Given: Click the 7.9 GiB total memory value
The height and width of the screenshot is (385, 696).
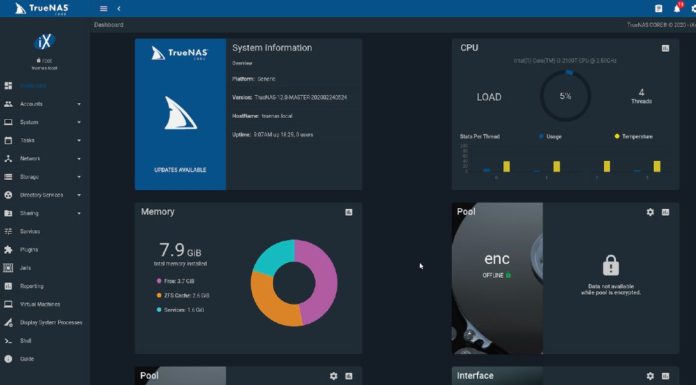Looking at the screenshot, I should click(x=180, y=250).
